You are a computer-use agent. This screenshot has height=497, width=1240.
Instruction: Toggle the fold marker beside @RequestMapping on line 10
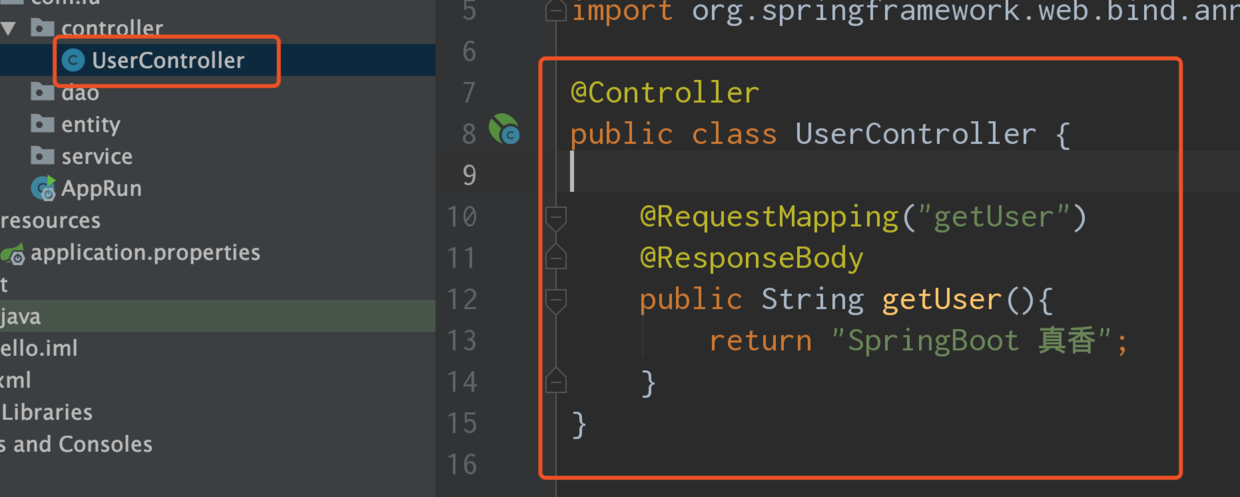(556, 216)
